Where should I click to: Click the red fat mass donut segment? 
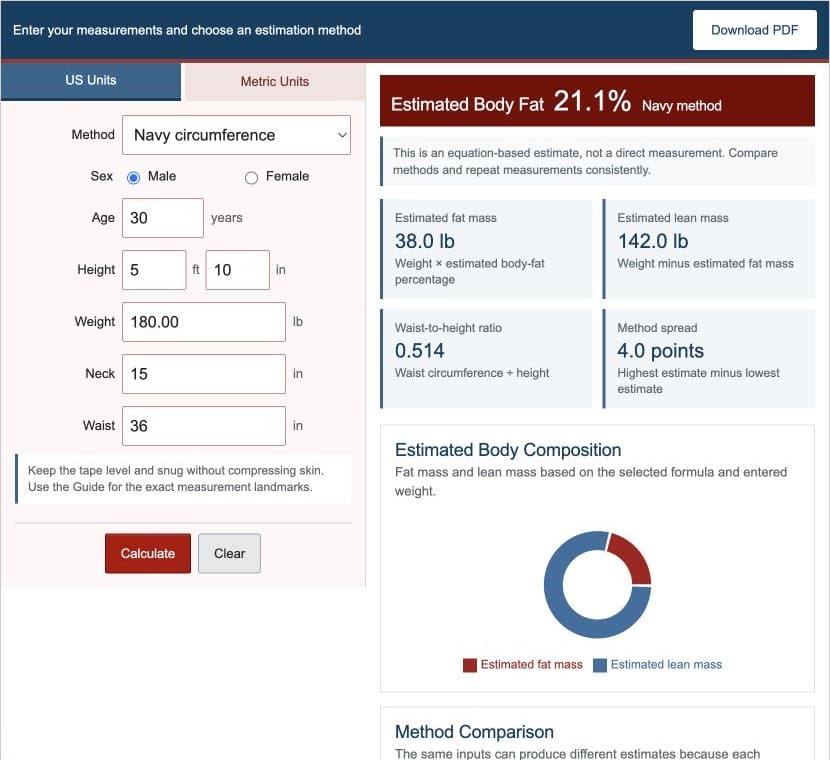coord(633,558)
